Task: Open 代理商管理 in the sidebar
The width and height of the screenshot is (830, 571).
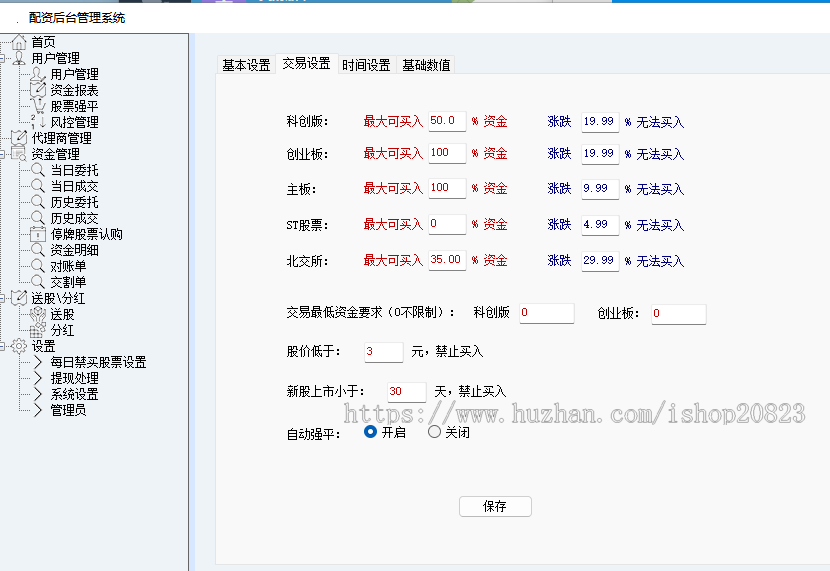Action: (61, 138)
